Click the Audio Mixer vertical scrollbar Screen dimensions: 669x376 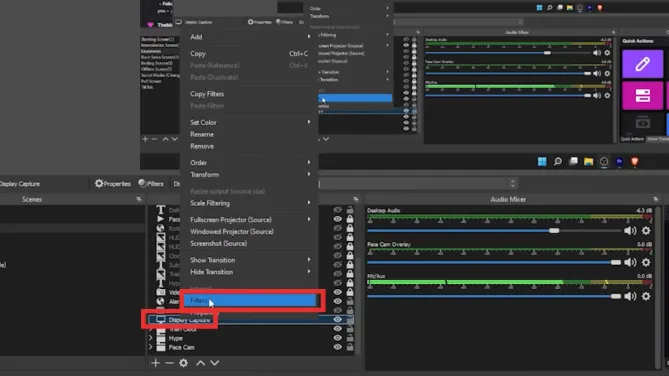pos(658,287)
